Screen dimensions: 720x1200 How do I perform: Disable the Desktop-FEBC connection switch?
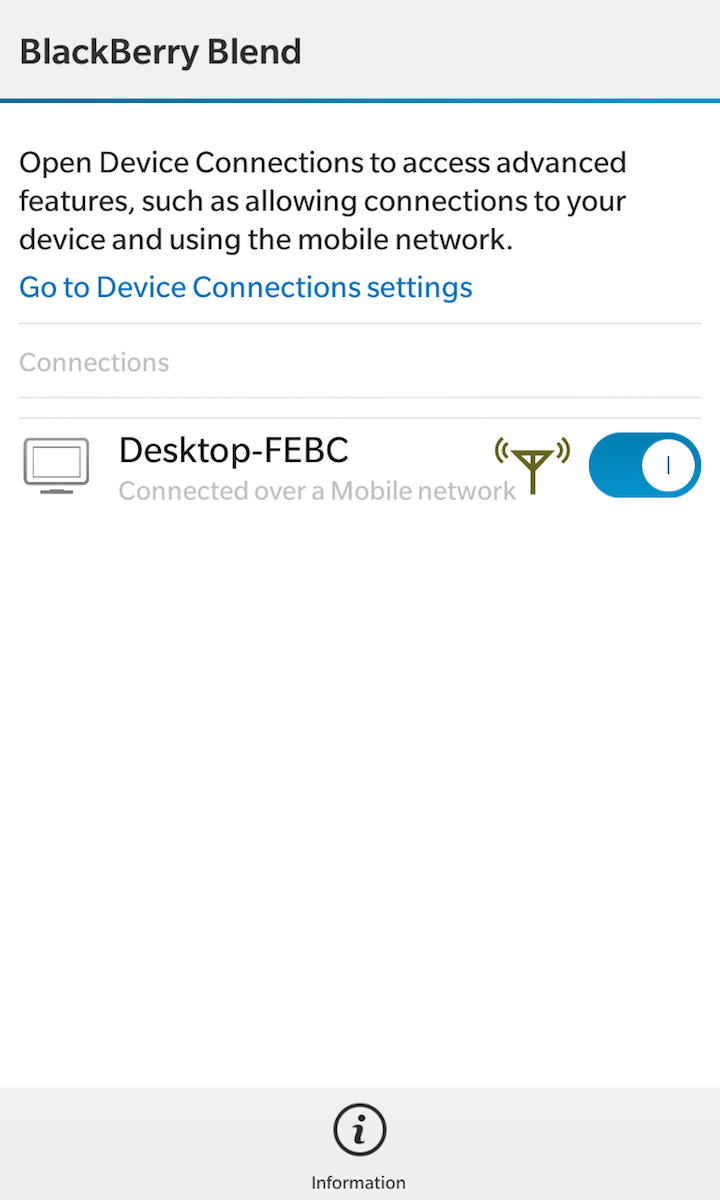click(644, 465)
